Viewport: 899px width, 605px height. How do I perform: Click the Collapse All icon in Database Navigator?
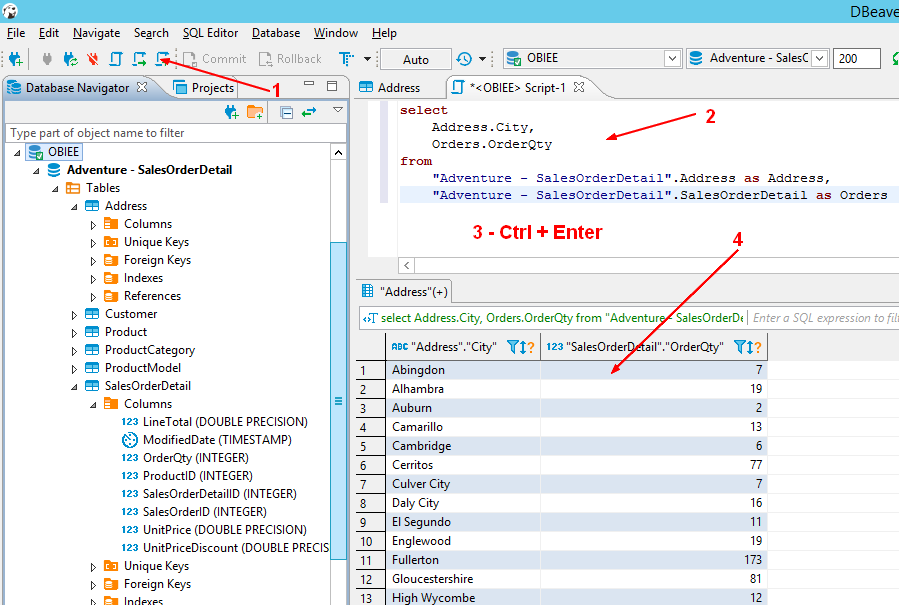pyautogui.click(x=285, y=112)
